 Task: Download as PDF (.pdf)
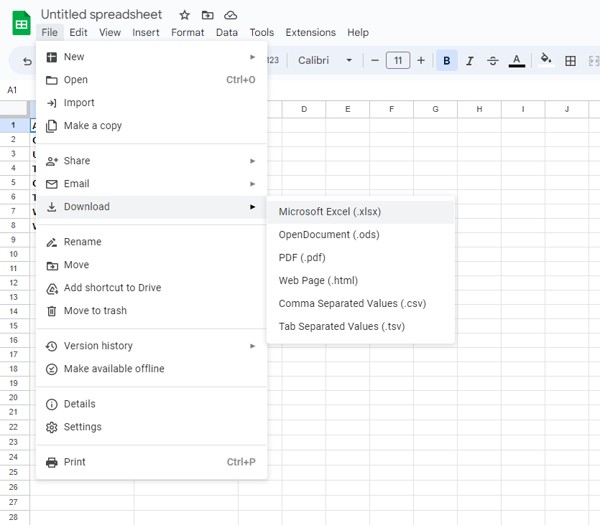click(361, 258)
